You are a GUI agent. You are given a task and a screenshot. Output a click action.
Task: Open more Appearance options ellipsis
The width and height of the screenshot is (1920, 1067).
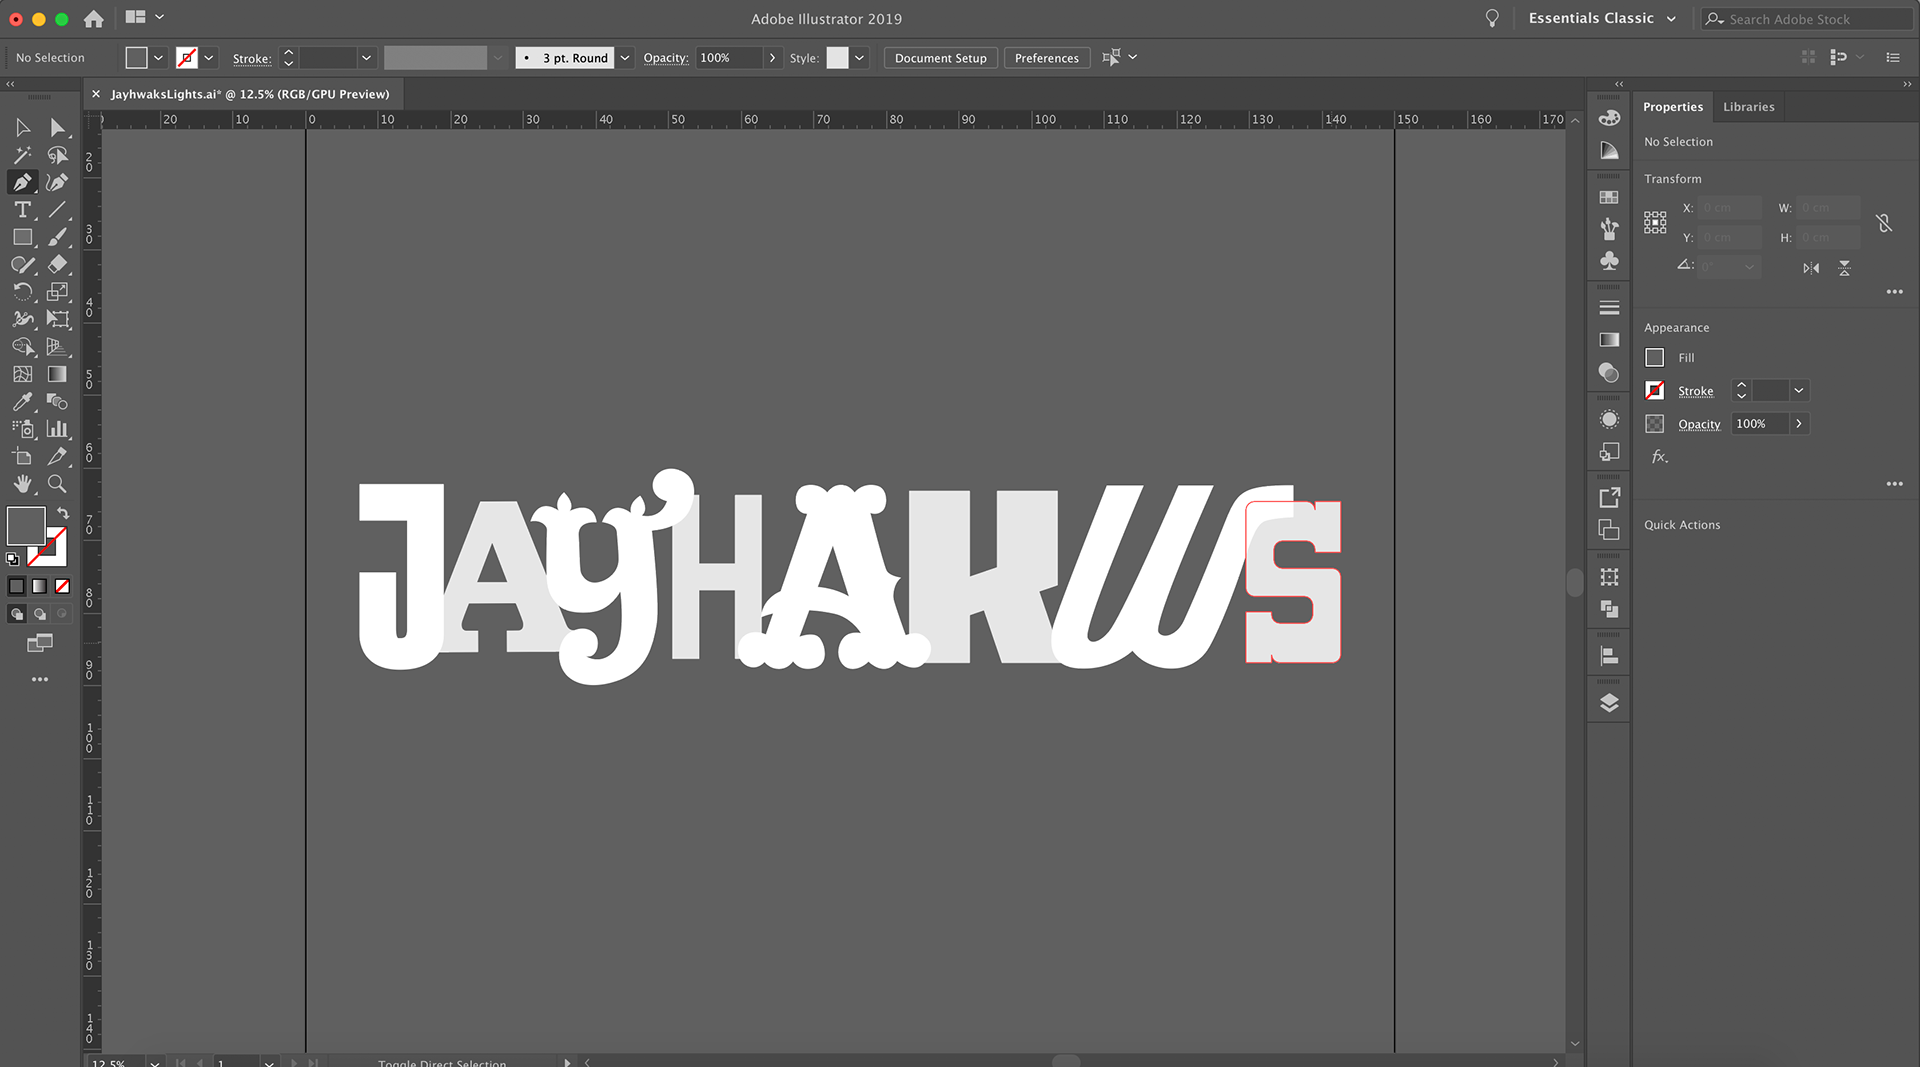(1894, 484)
